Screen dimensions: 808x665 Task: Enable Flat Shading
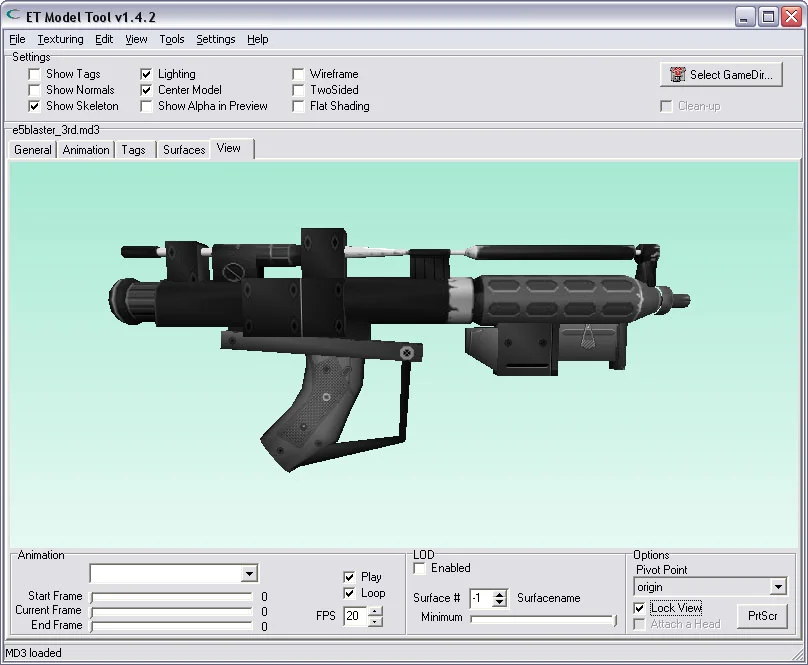[298, 106]
